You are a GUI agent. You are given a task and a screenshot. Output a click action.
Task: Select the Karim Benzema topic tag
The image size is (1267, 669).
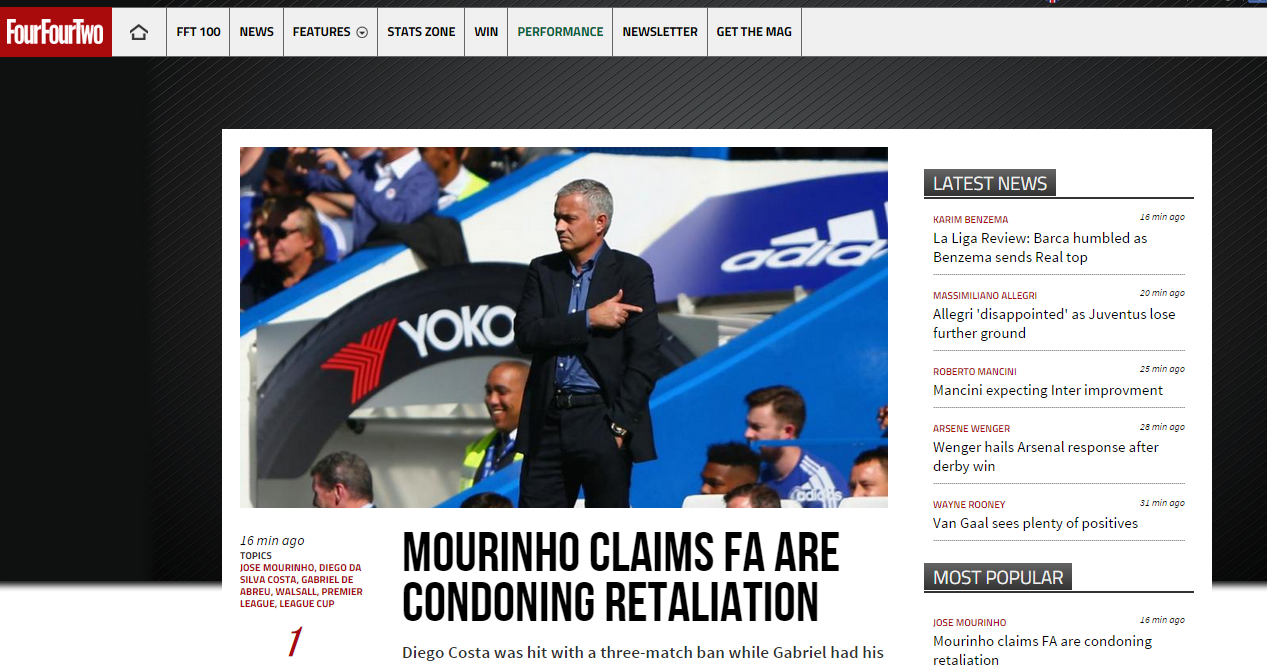click(970, 219)
